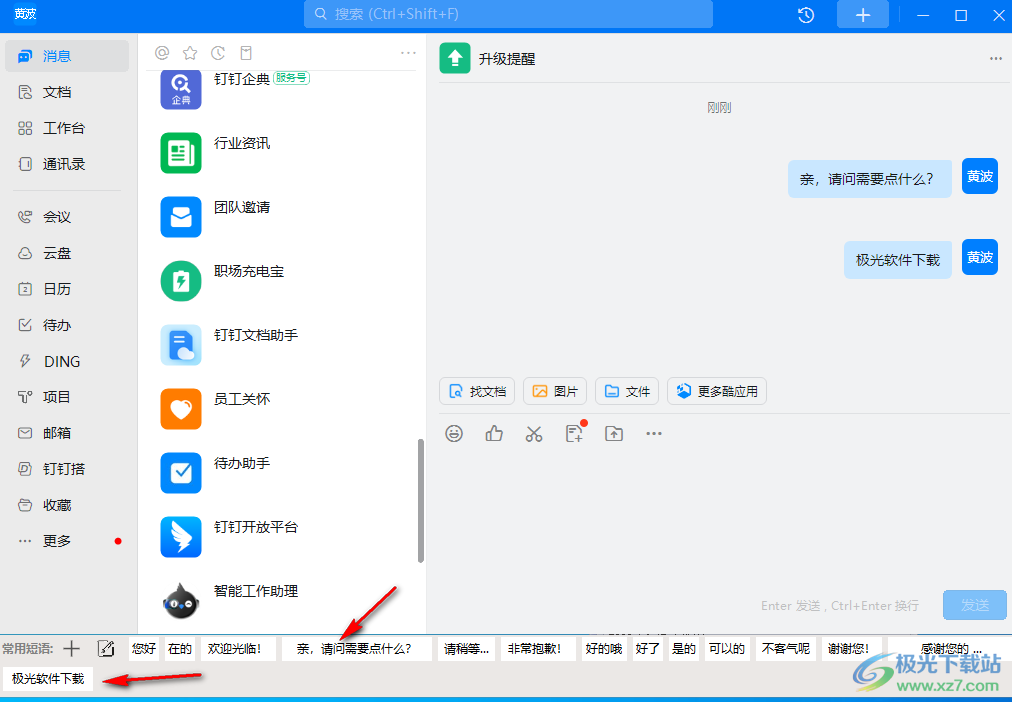Screen dimensions: 1012x702
Task: Open 智能工作助理 conversation
Action: pos(281,600)
